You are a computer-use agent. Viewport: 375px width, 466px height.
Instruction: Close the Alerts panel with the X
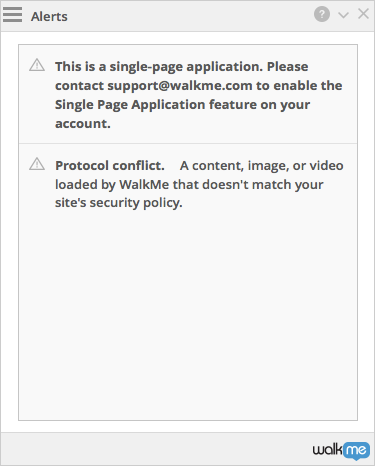(363, 14)
